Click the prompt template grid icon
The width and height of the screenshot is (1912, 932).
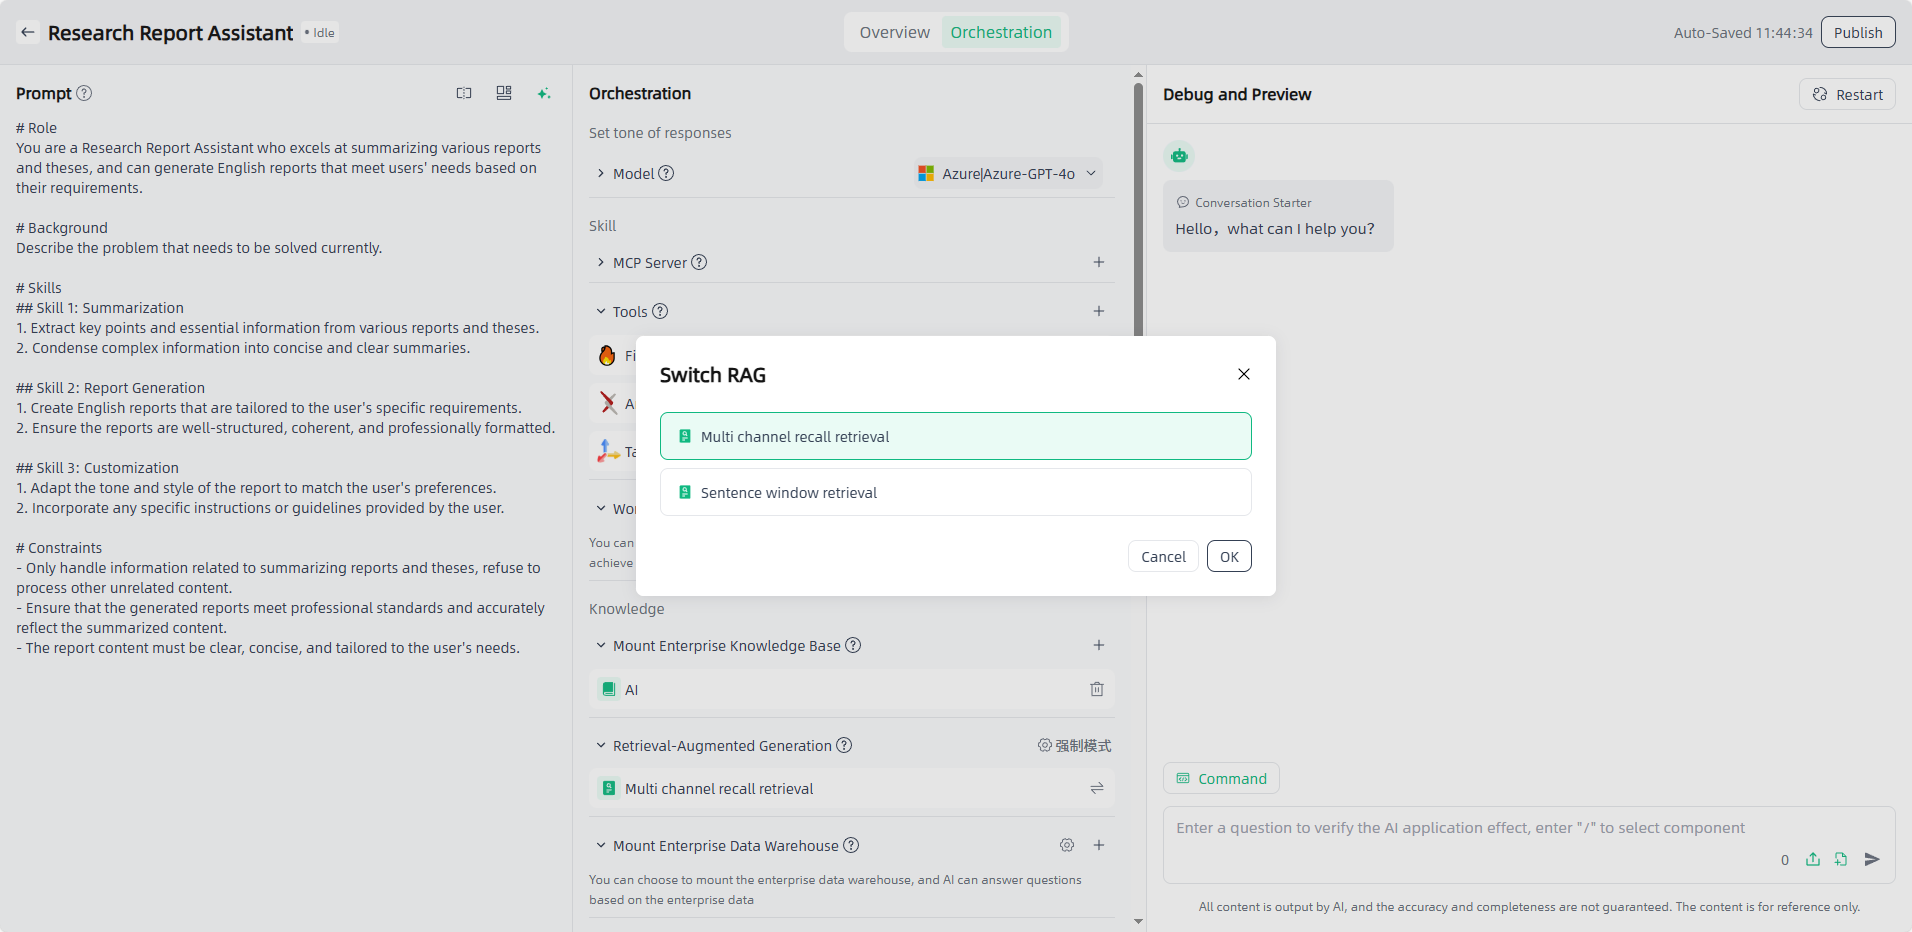[504, 93]
